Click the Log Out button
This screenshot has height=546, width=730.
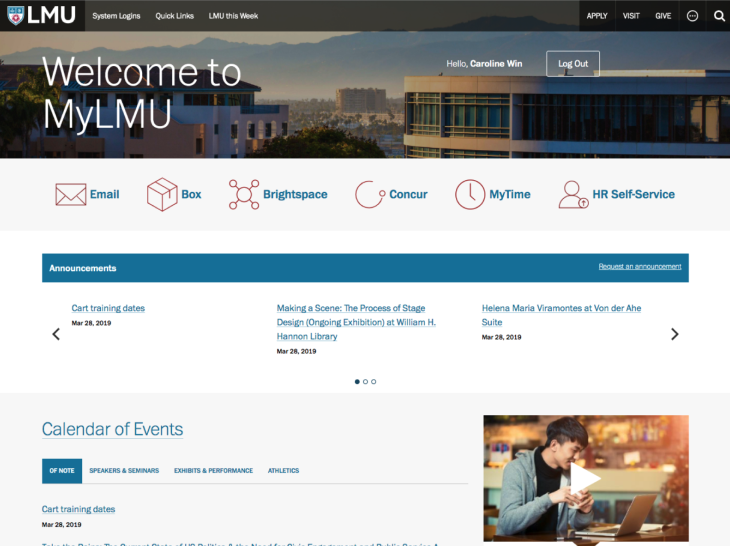tap(573, 63)
